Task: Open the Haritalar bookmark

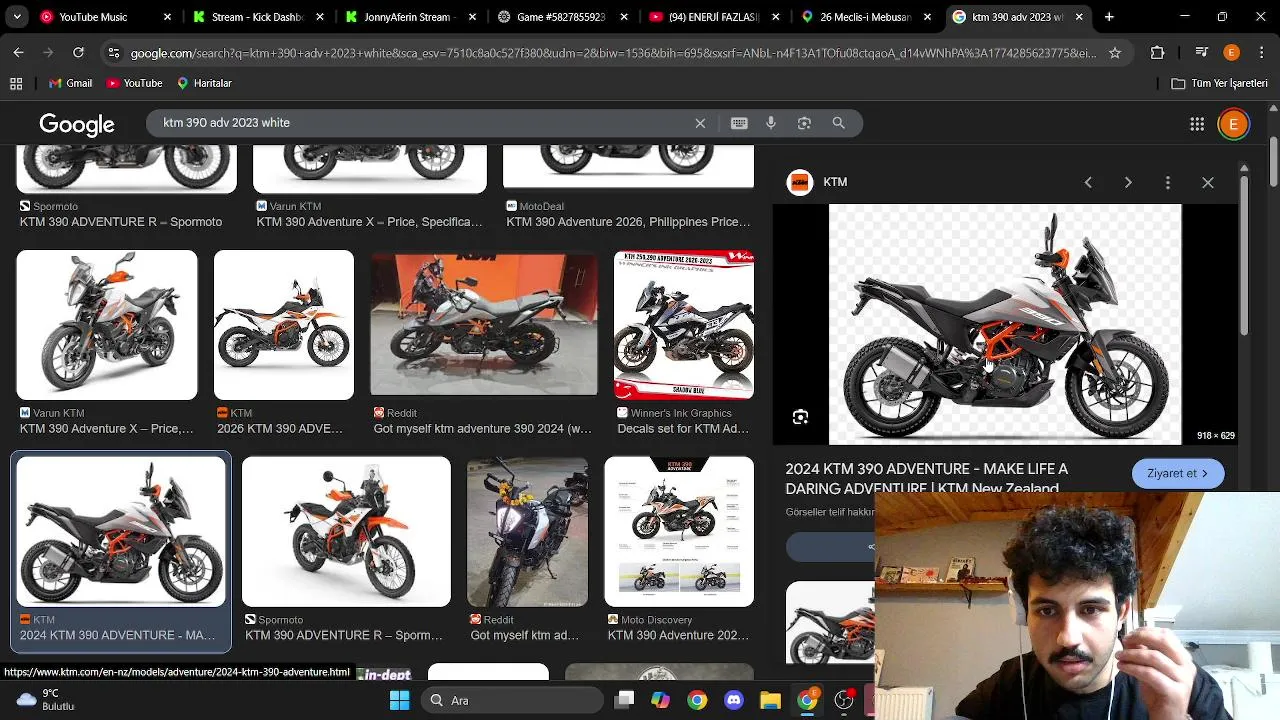Action: tap(204, 84)
